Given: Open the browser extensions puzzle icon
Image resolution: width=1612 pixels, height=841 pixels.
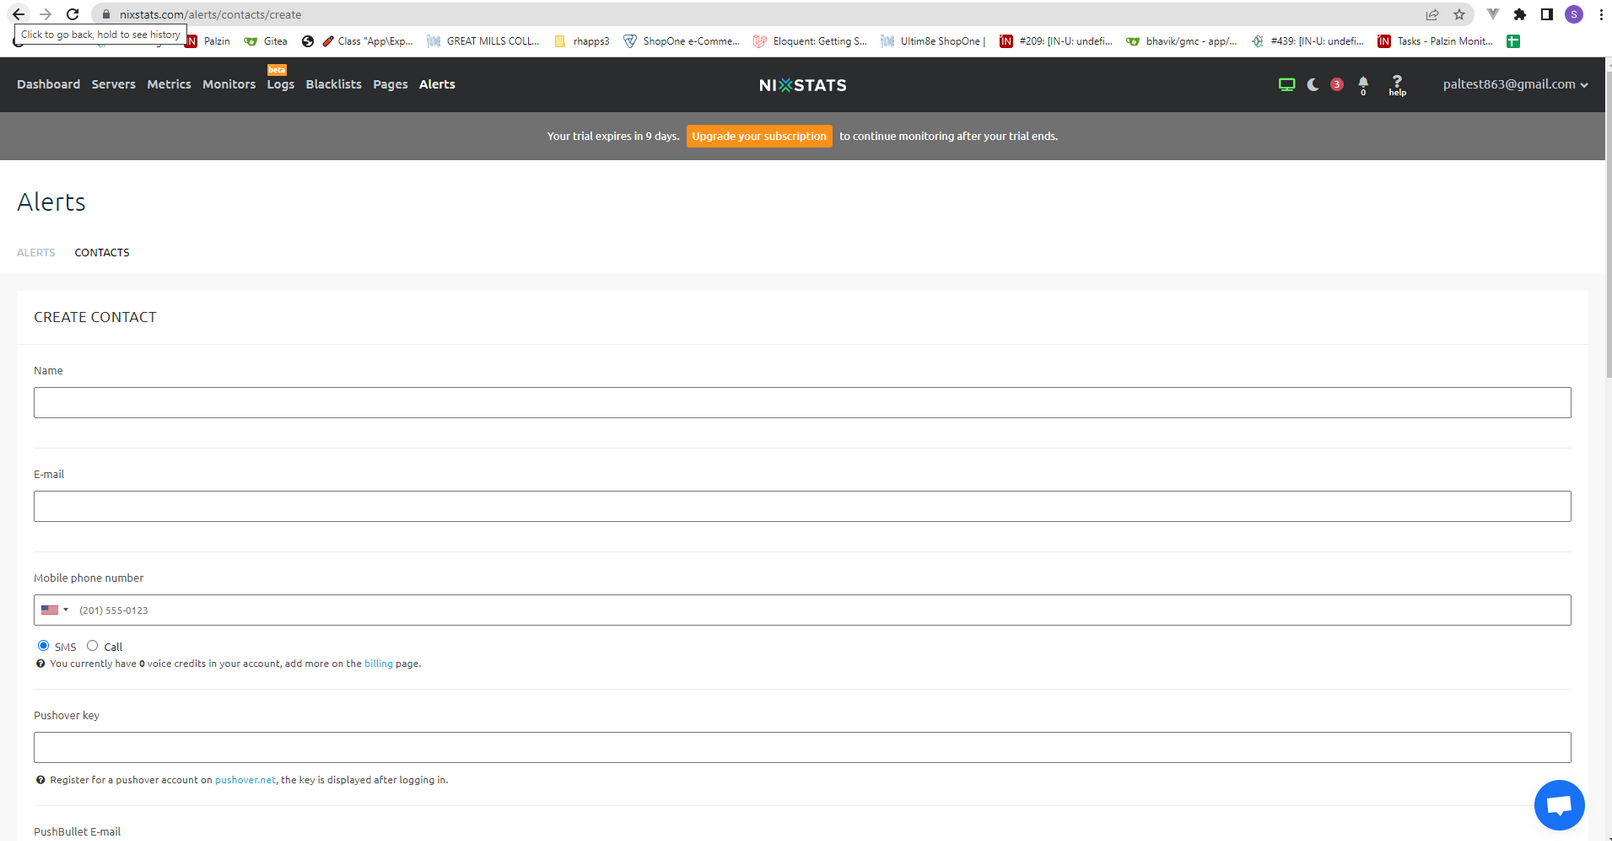Looking at the screenshot, I should [1520, 14].
